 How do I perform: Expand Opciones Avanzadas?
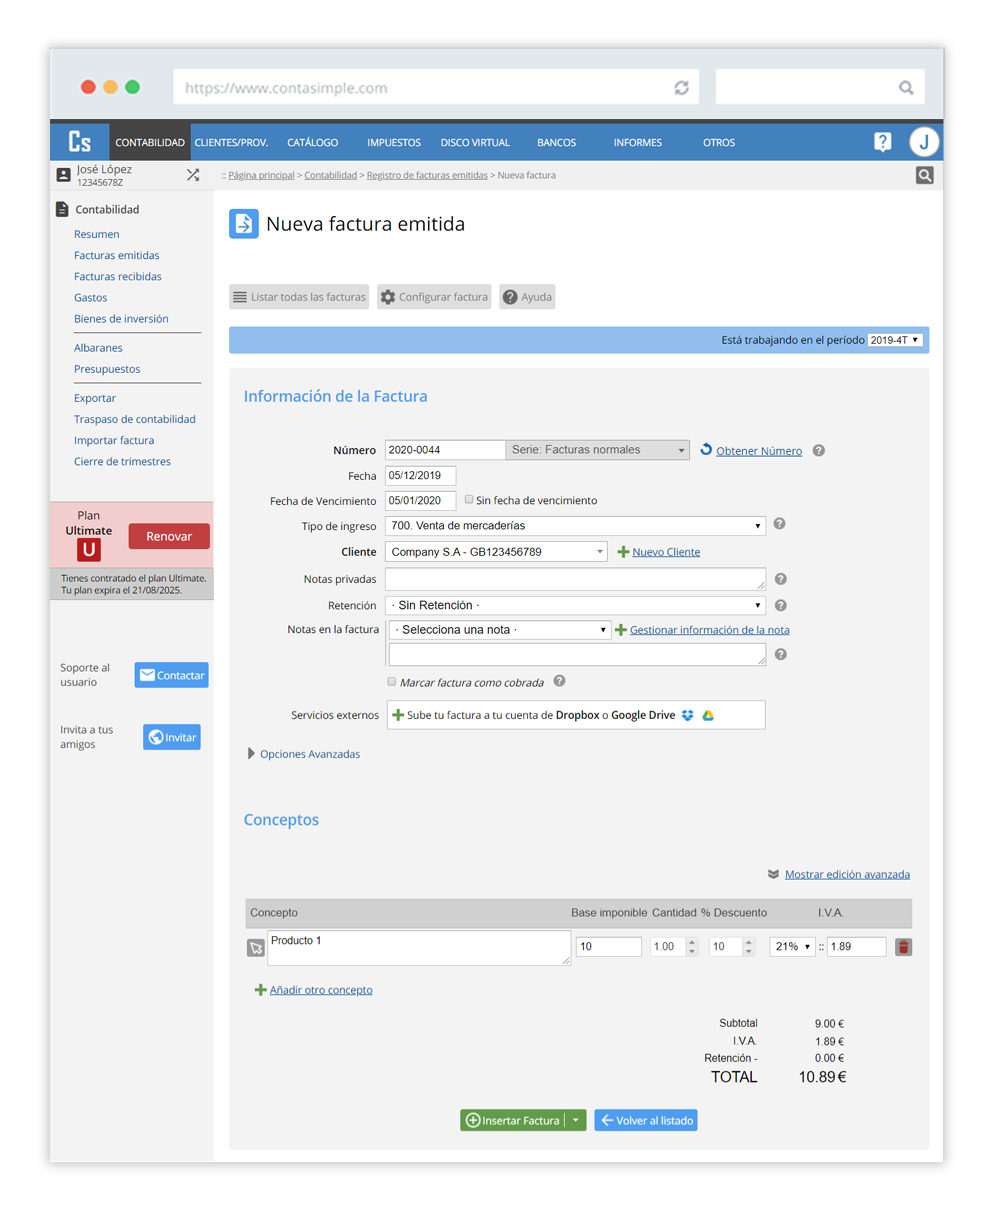(x=304, y=754)
